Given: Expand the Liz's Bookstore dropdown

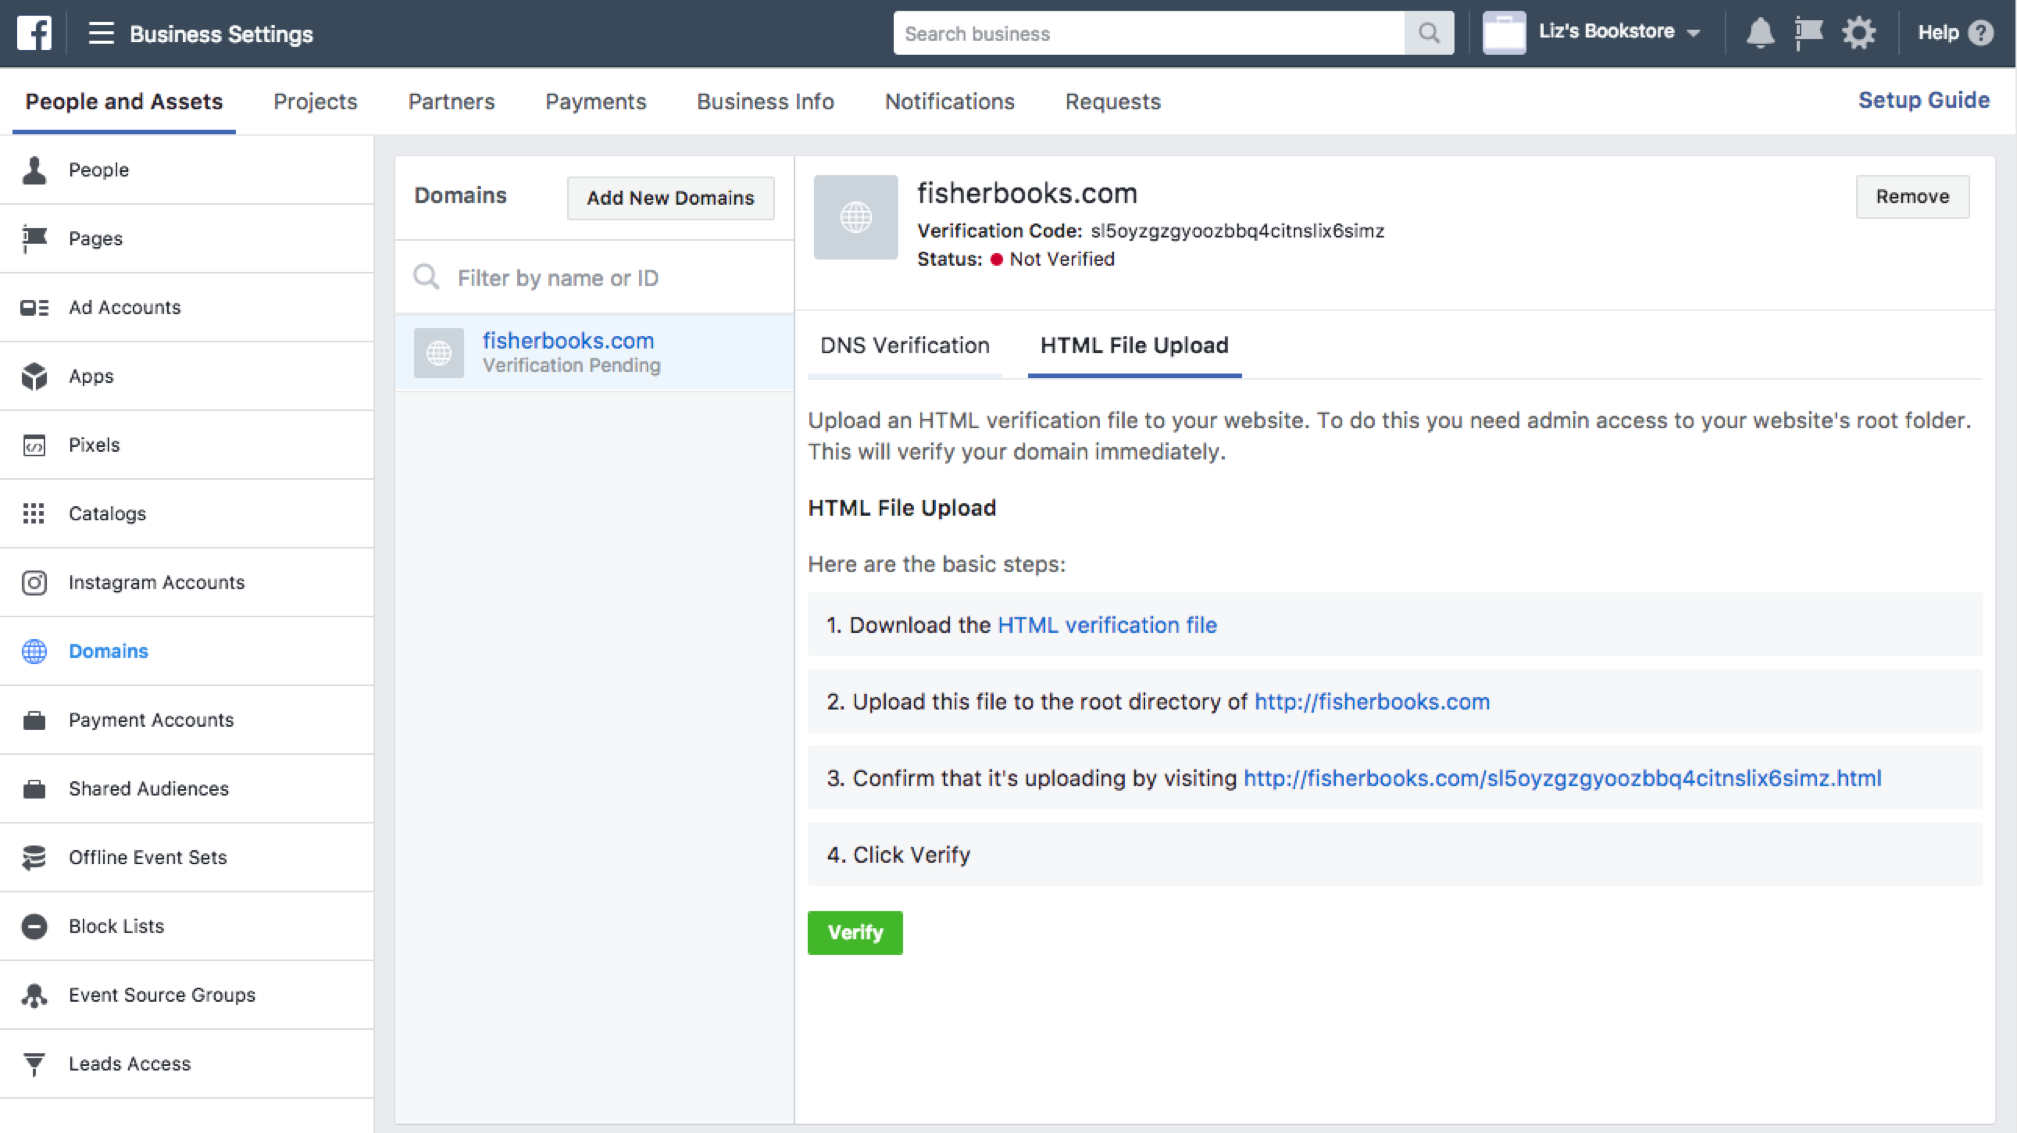Looking at the screenshot, I should (x=1694, y=33).
